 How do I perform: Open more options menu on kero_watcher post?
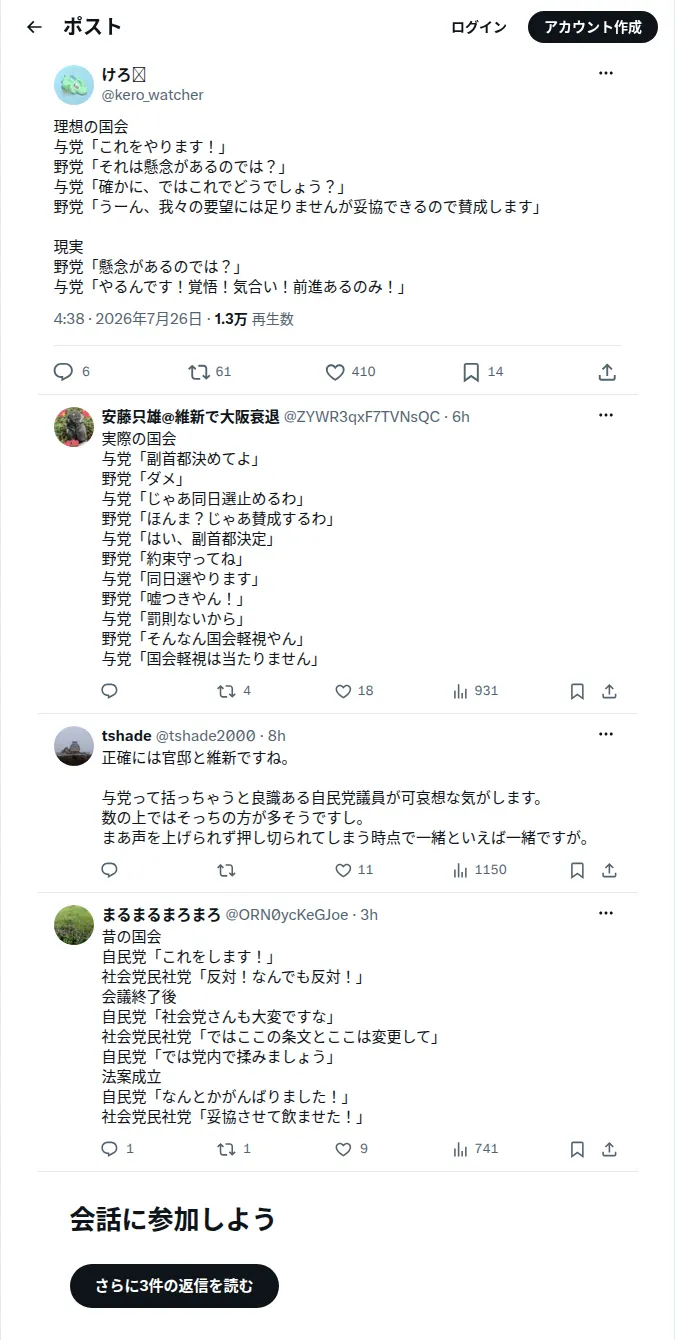pyautogui.click(x=606, y=73)
